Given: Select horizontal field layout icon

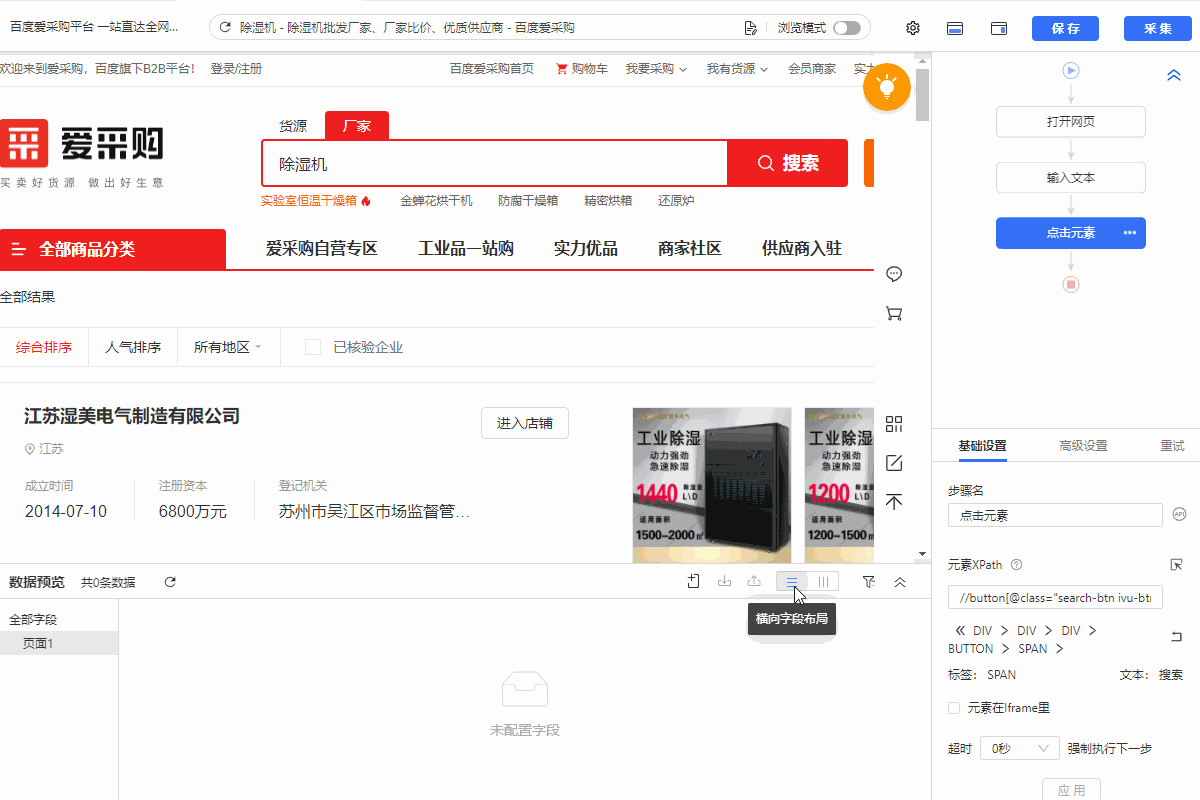Looking at the screenshot, I should coord(792,582).
